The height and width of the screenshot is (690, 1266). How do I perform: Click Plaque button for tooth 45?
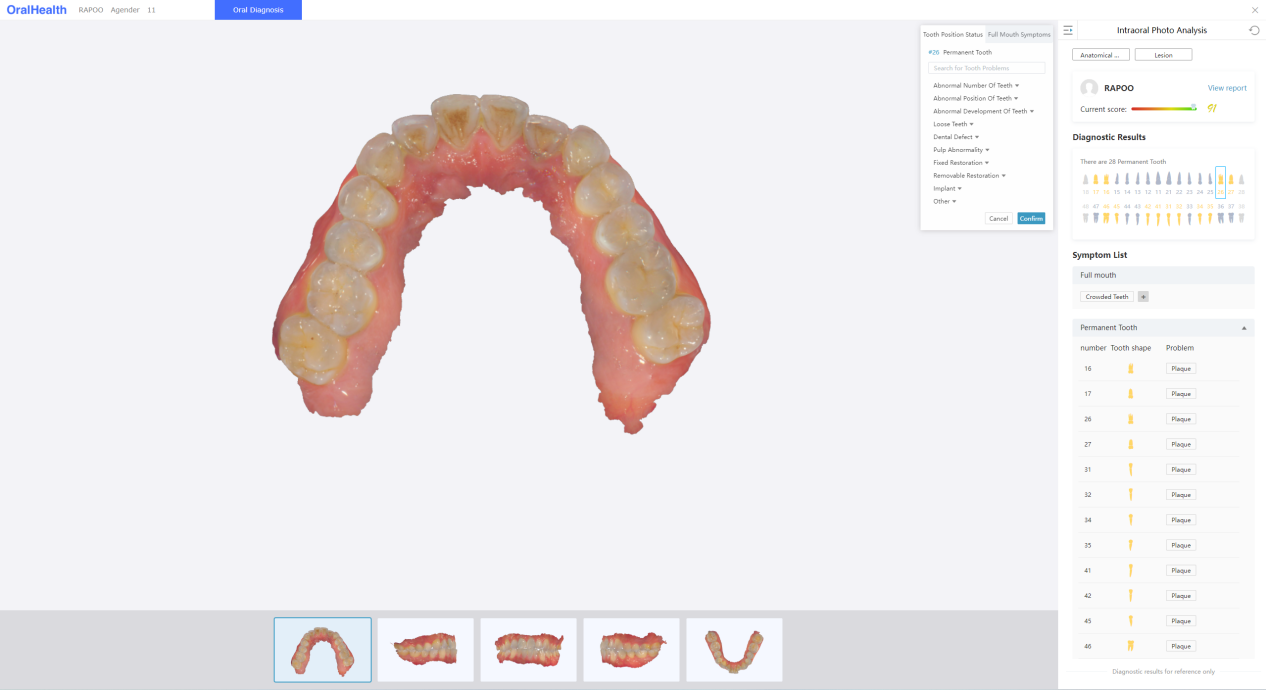click(1181, 621)
